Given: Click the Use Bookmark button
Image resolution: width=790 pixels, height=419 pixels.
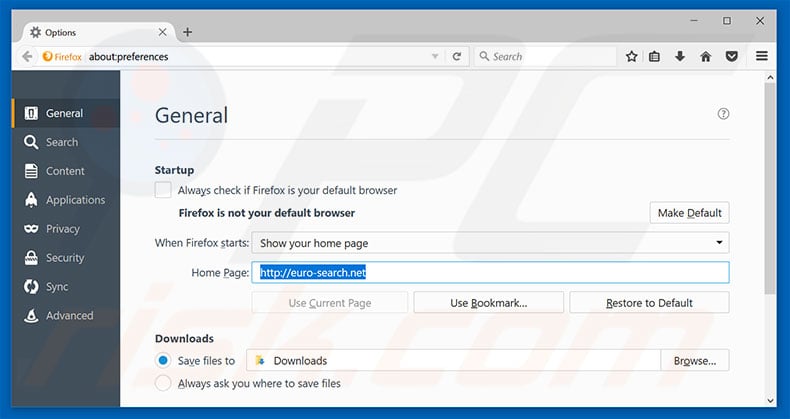Looking at the screenshot, I should coord(488,303).
